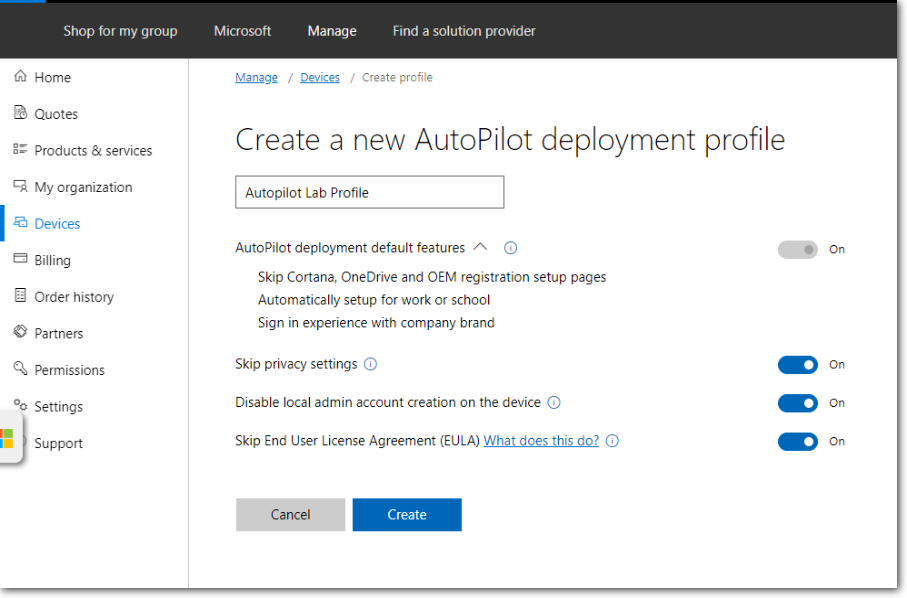
Task: Collapse AutoPilot deployment default features chevron
Action: [480, 247]
